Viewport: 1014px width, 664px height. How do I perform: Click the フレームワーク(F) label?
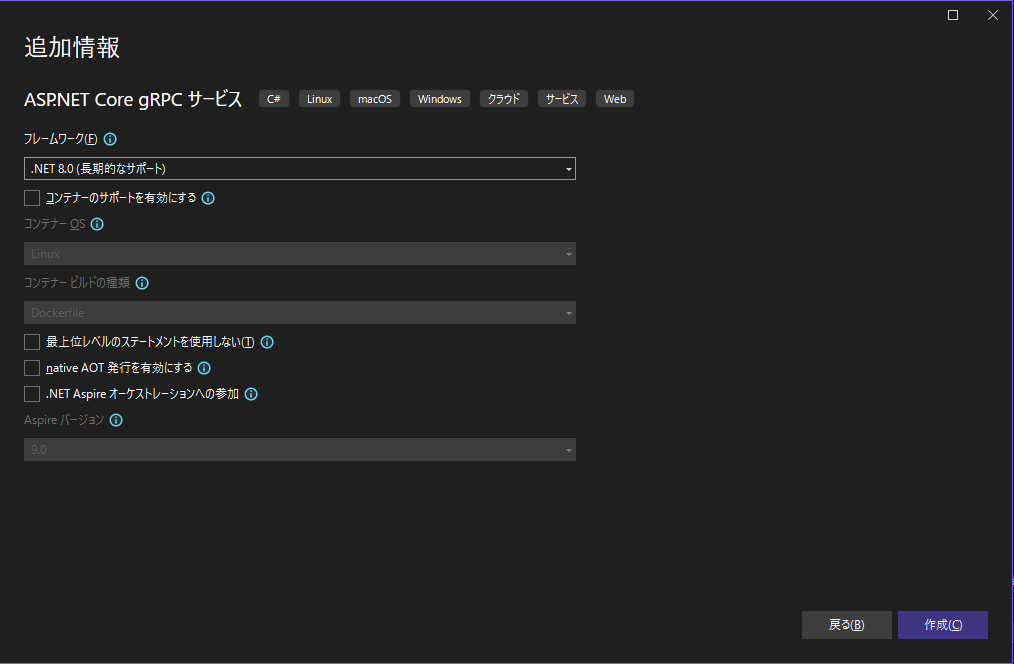[x=61, y=139]
